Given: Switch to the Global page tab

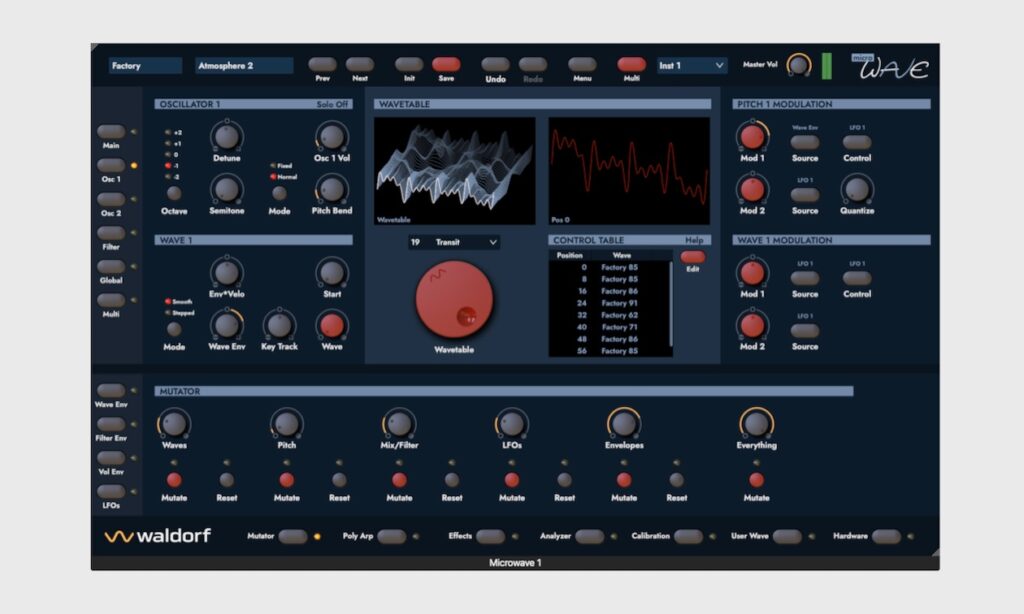Looking at the screenshot, I should (x=111, y=266).
